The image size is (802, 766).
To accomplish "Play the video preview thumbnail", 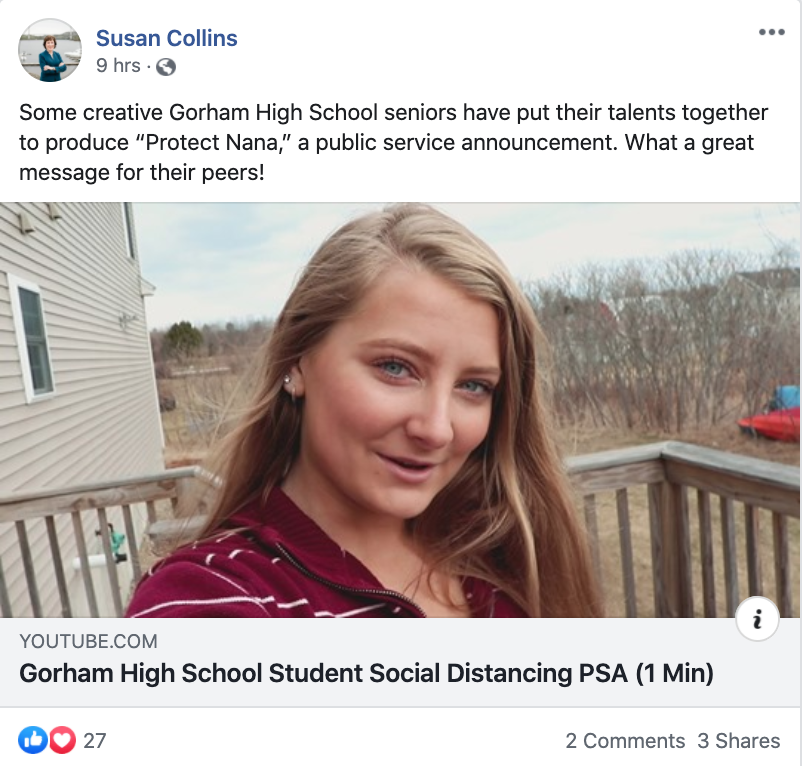I will coord(400,410).
